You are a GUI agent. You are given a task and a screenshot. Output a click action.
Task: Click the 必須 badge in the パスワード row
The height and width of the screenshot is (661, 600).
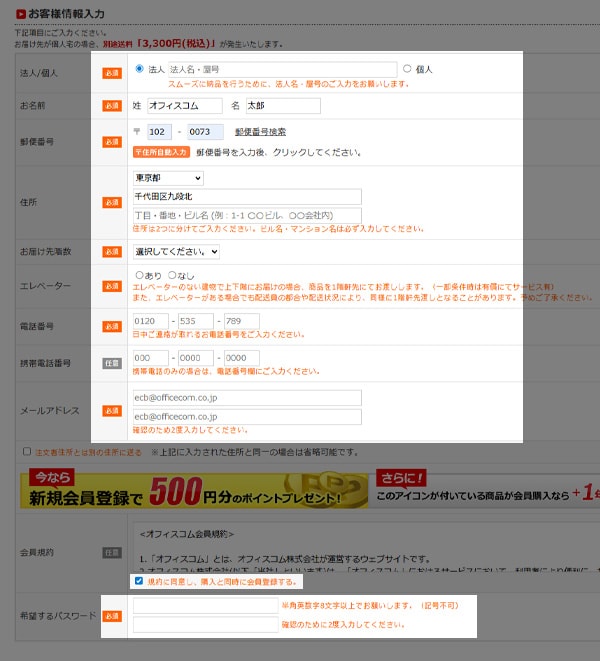(x=112, y=616)
